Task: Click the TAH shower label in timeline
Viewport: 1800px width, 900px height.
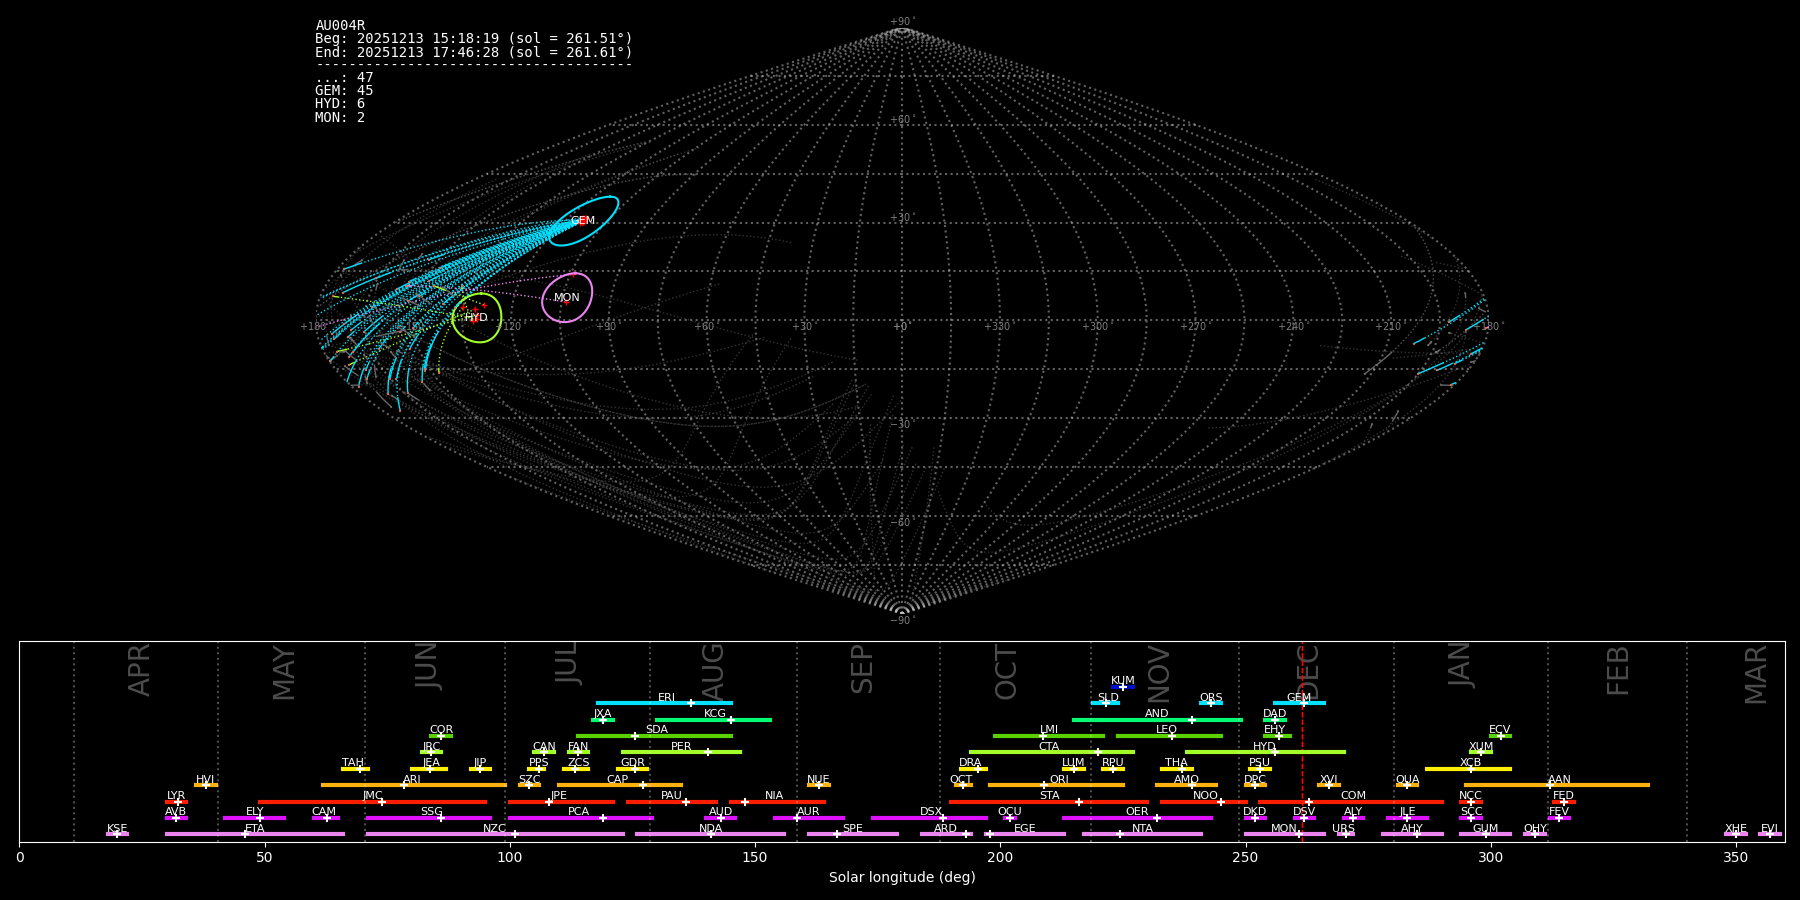Action: [353, 763]
